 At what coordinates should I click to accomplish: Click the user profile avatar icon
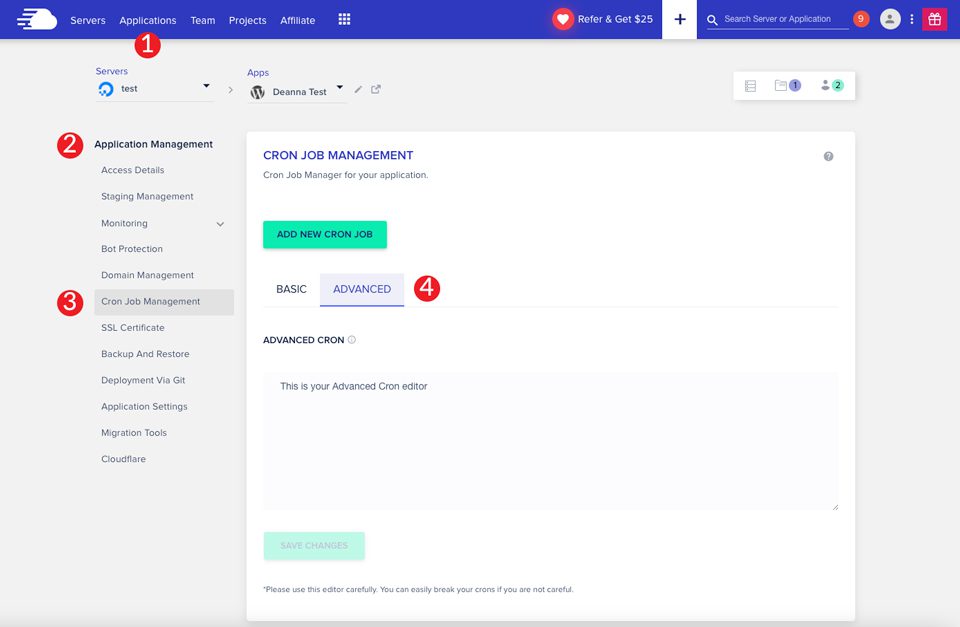(890, 18)
